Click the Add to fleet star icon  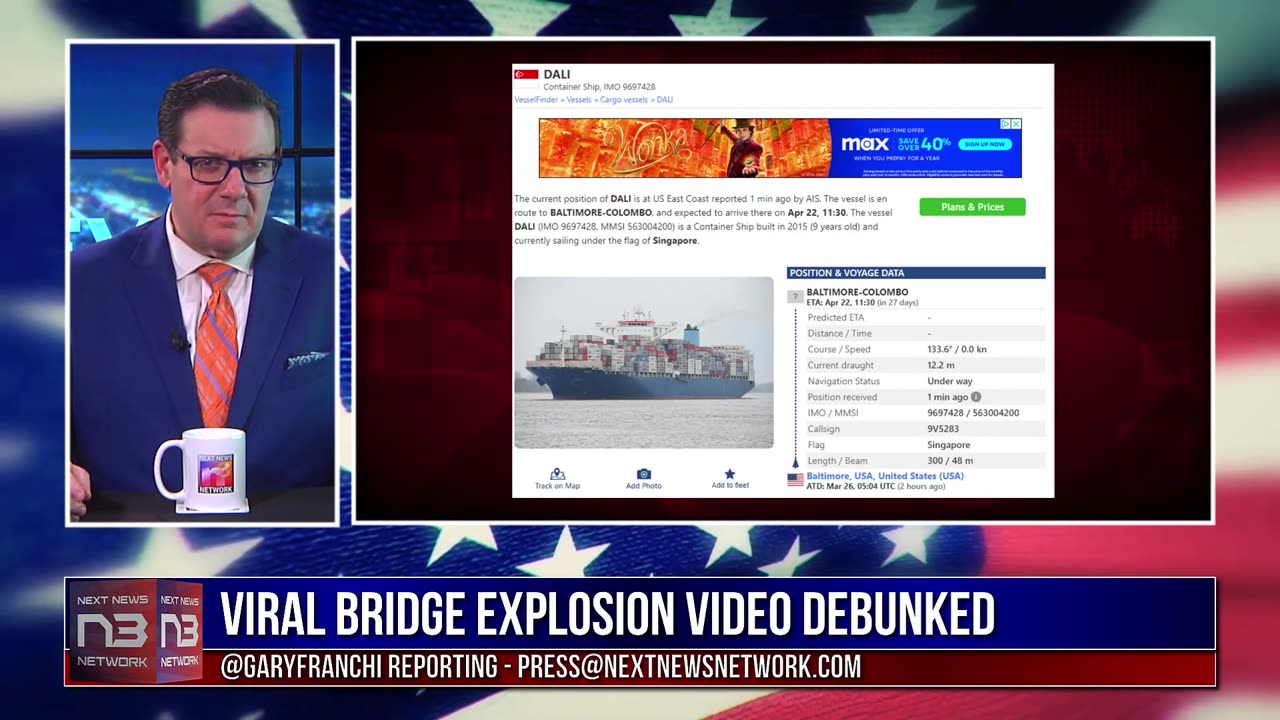730,474
